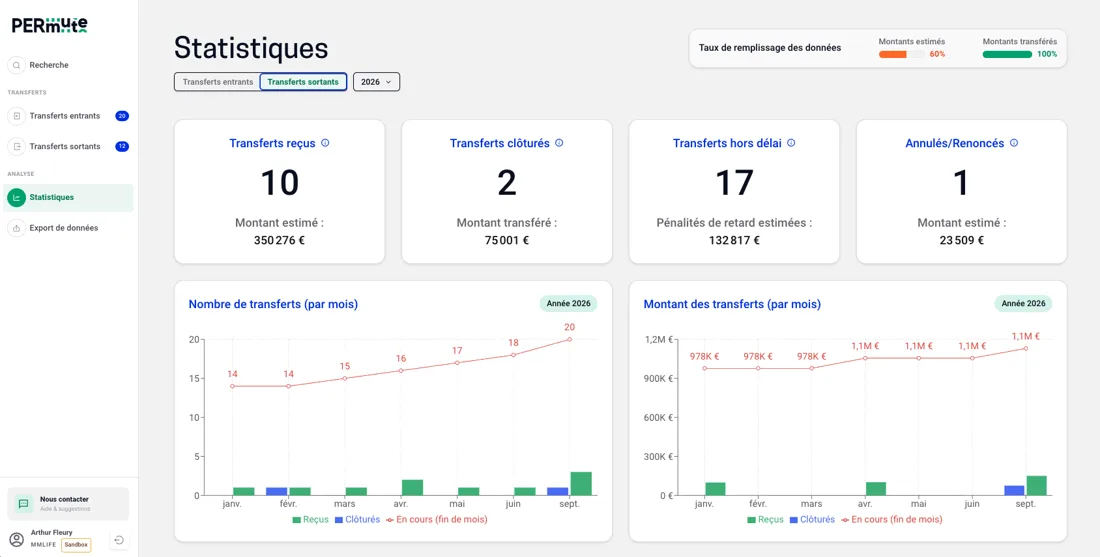The height and width of the screenshot is (557, 1100).
Task: Click the Transferts reçus card title
Action: click(x=272, y=143)
